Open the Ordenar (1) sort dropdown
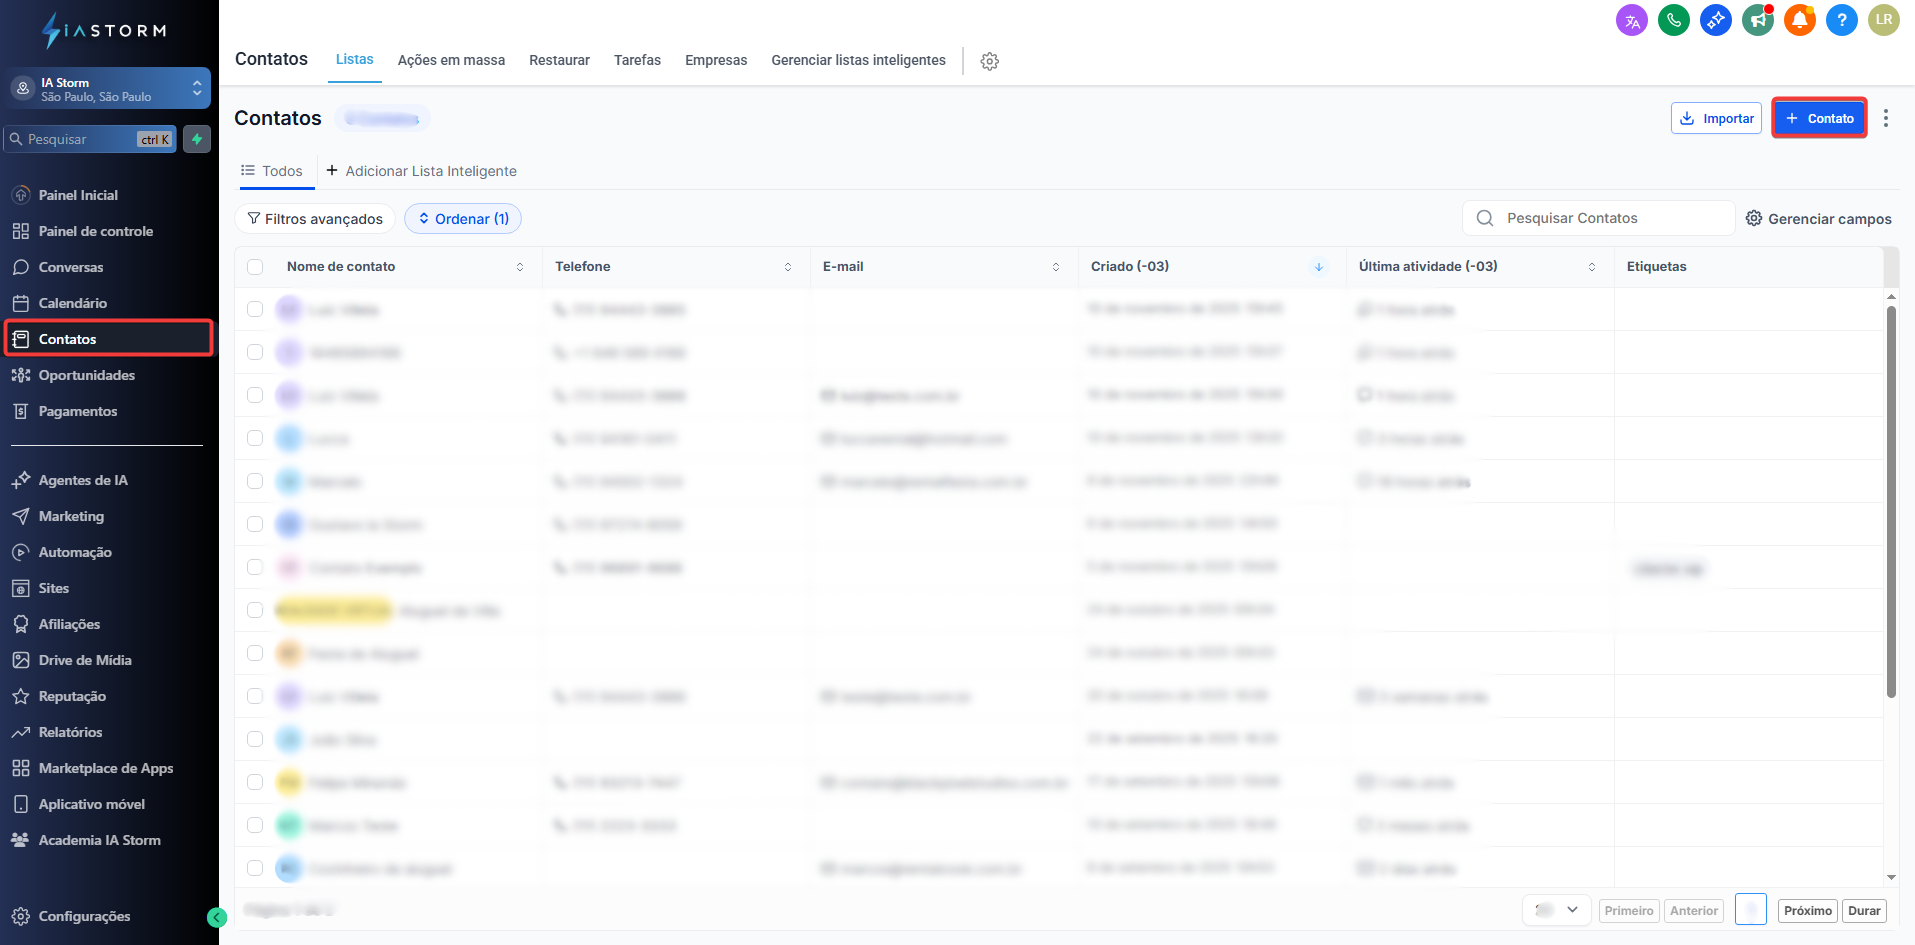This screenshot has width=1915, height=945. point(463,219)
